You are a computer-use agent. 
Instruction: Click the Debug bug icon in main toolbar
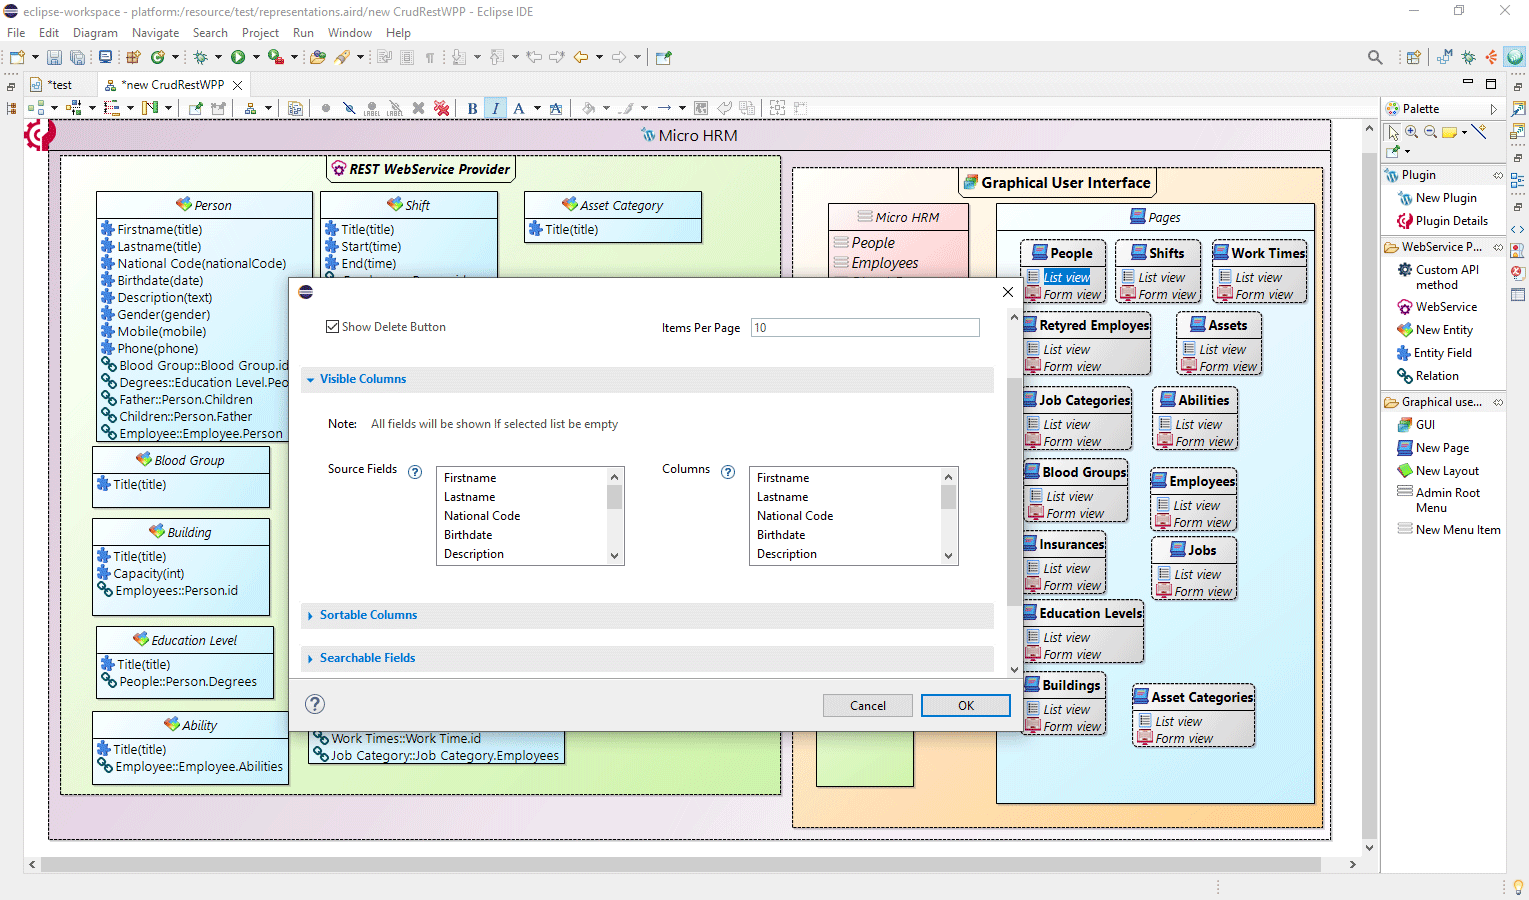point(201,57)
